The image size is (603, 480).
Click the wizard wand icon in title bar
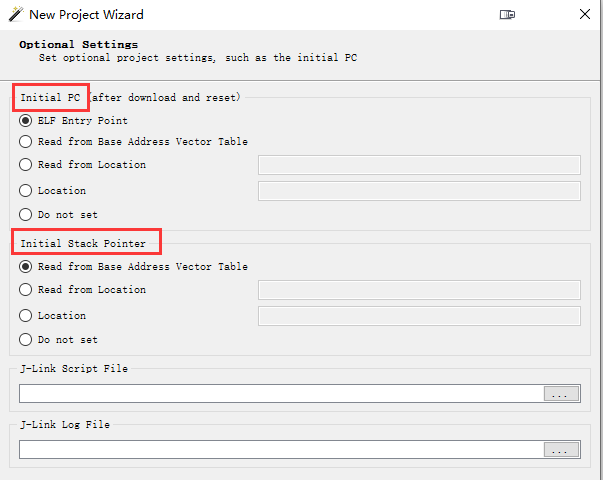coord(16,14)
